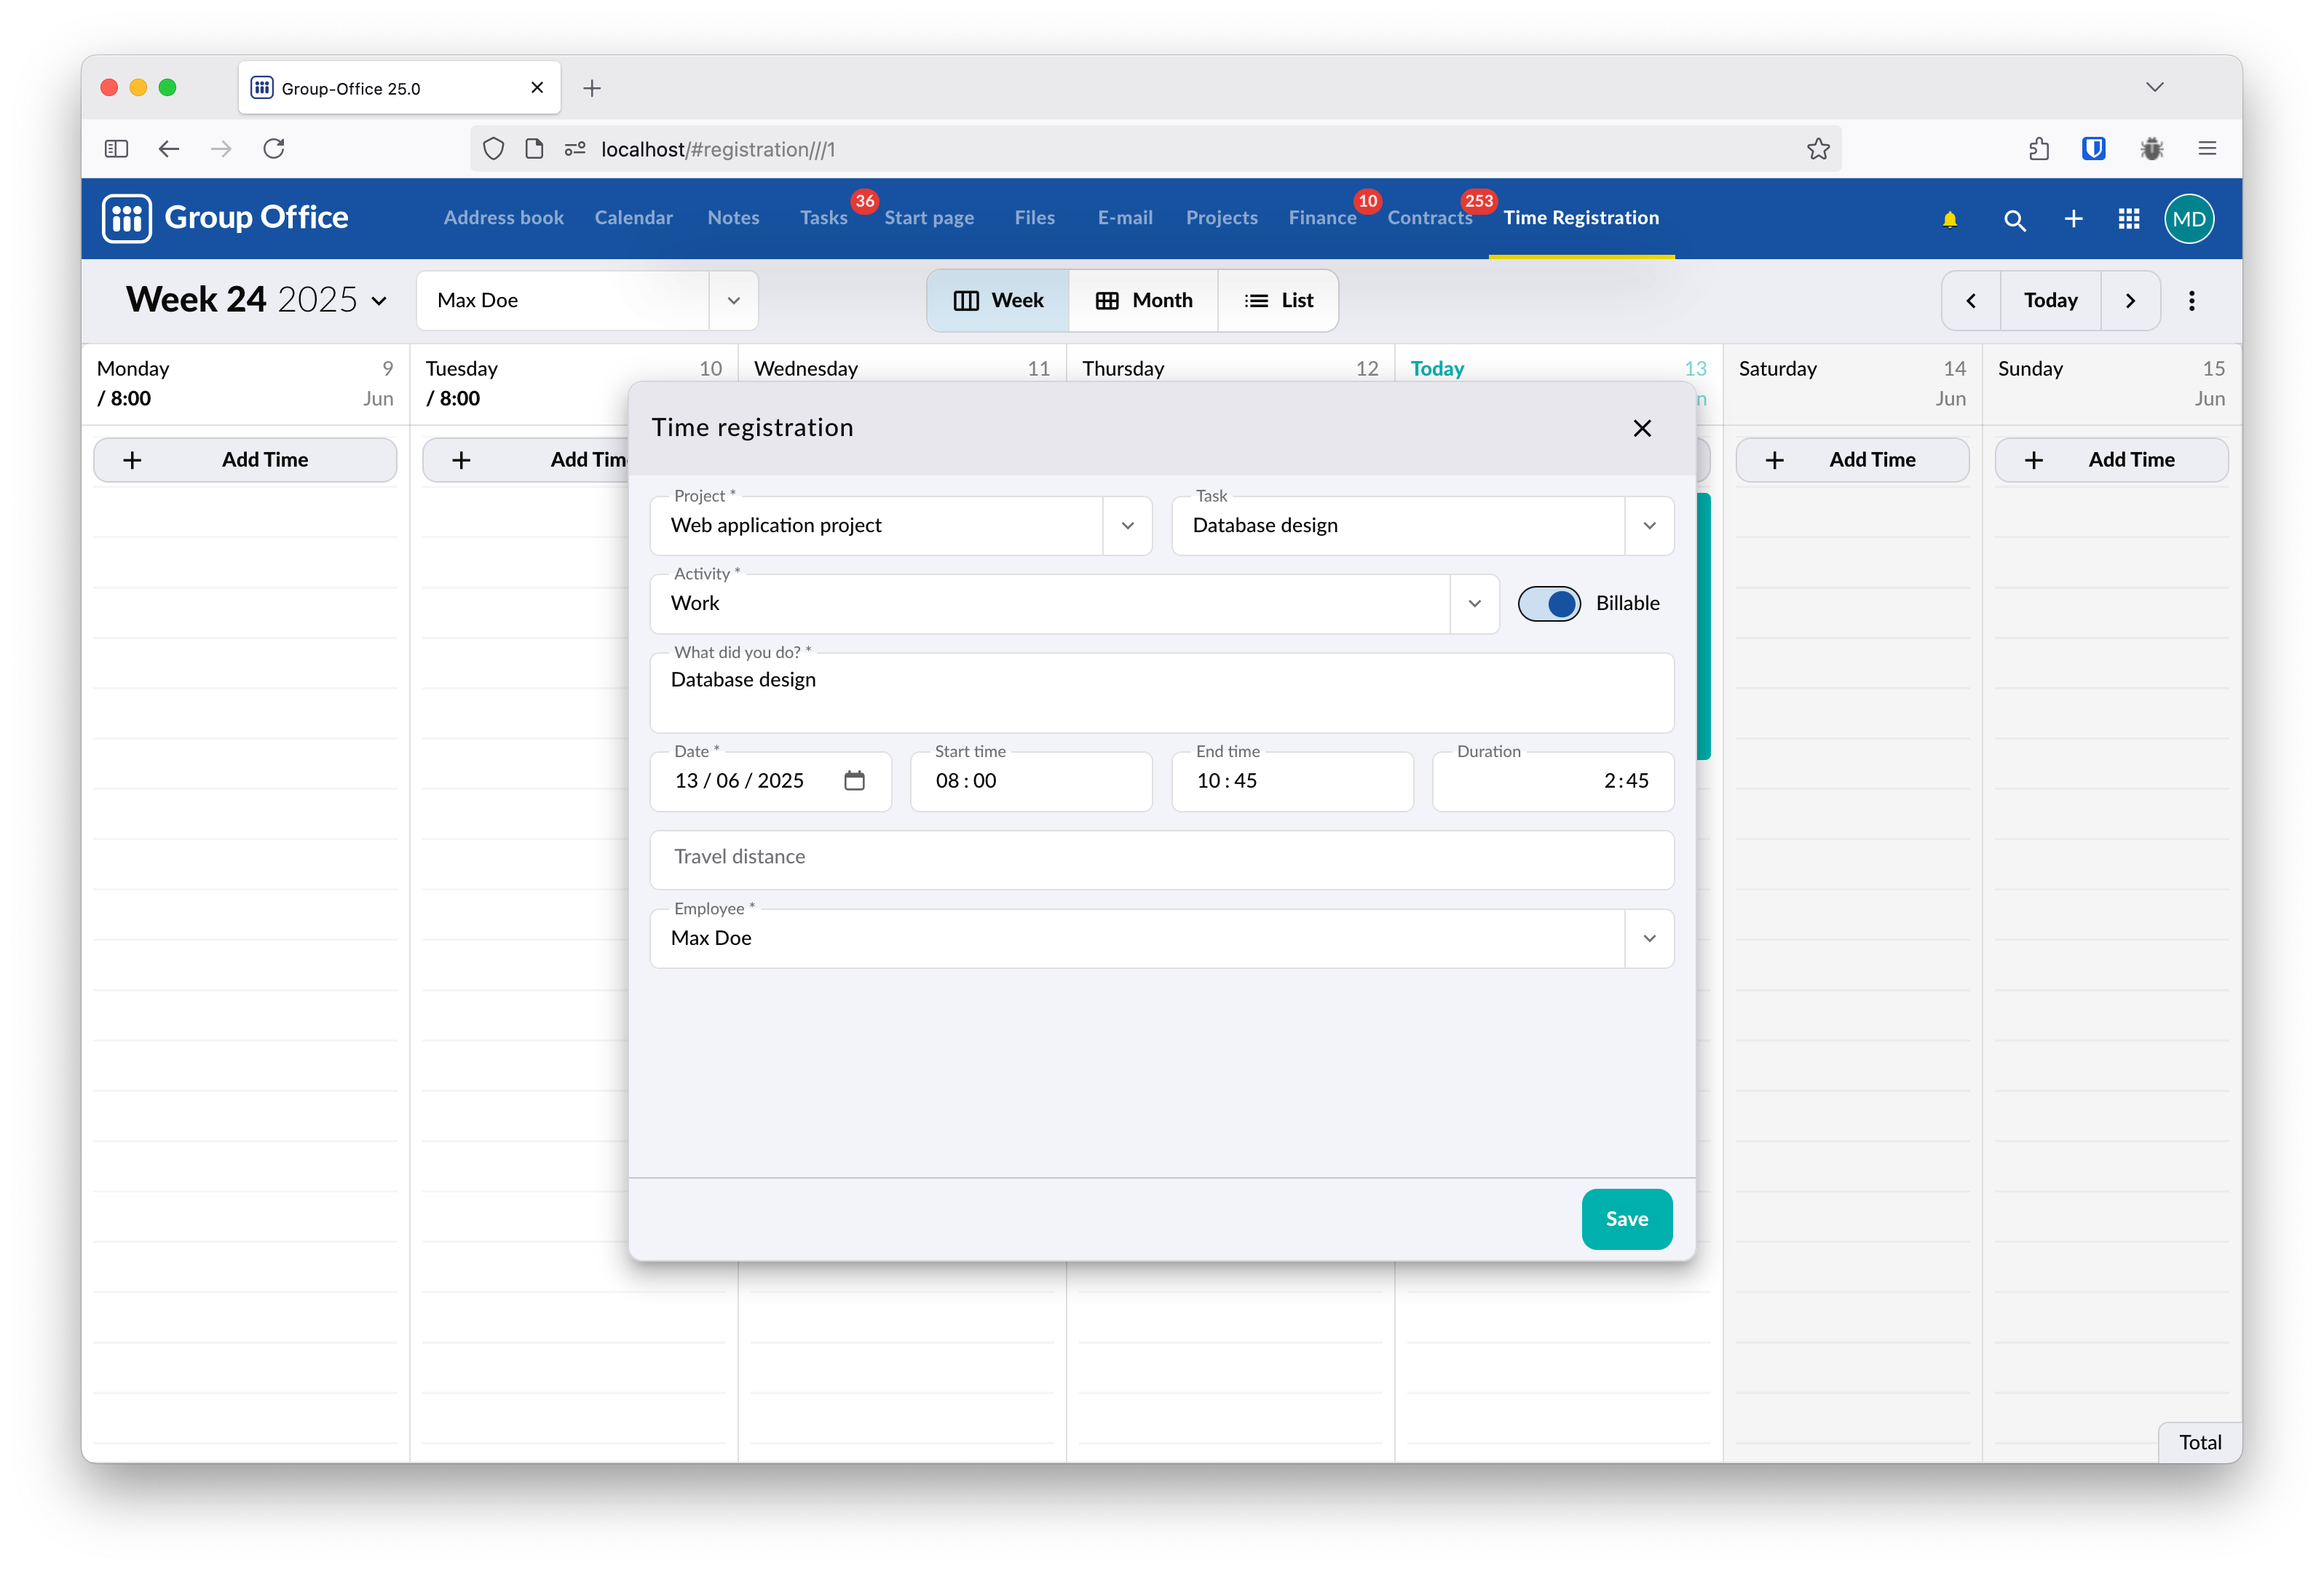
Task: Open the site permissions icon in address bar
Action: tap(575, 149)
